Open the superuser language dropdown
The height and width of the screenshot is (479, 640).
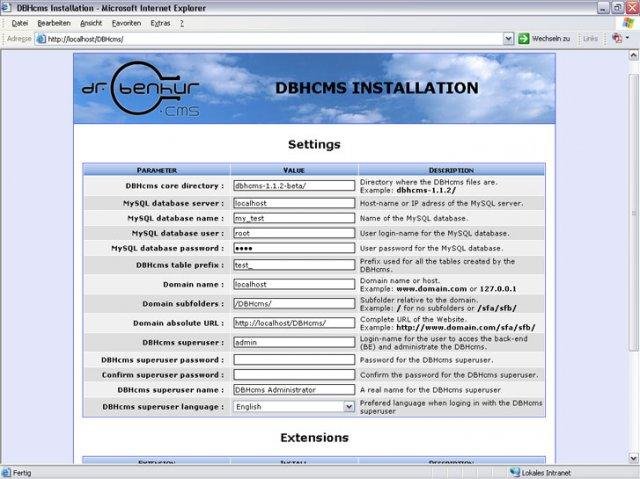[294, 407]
